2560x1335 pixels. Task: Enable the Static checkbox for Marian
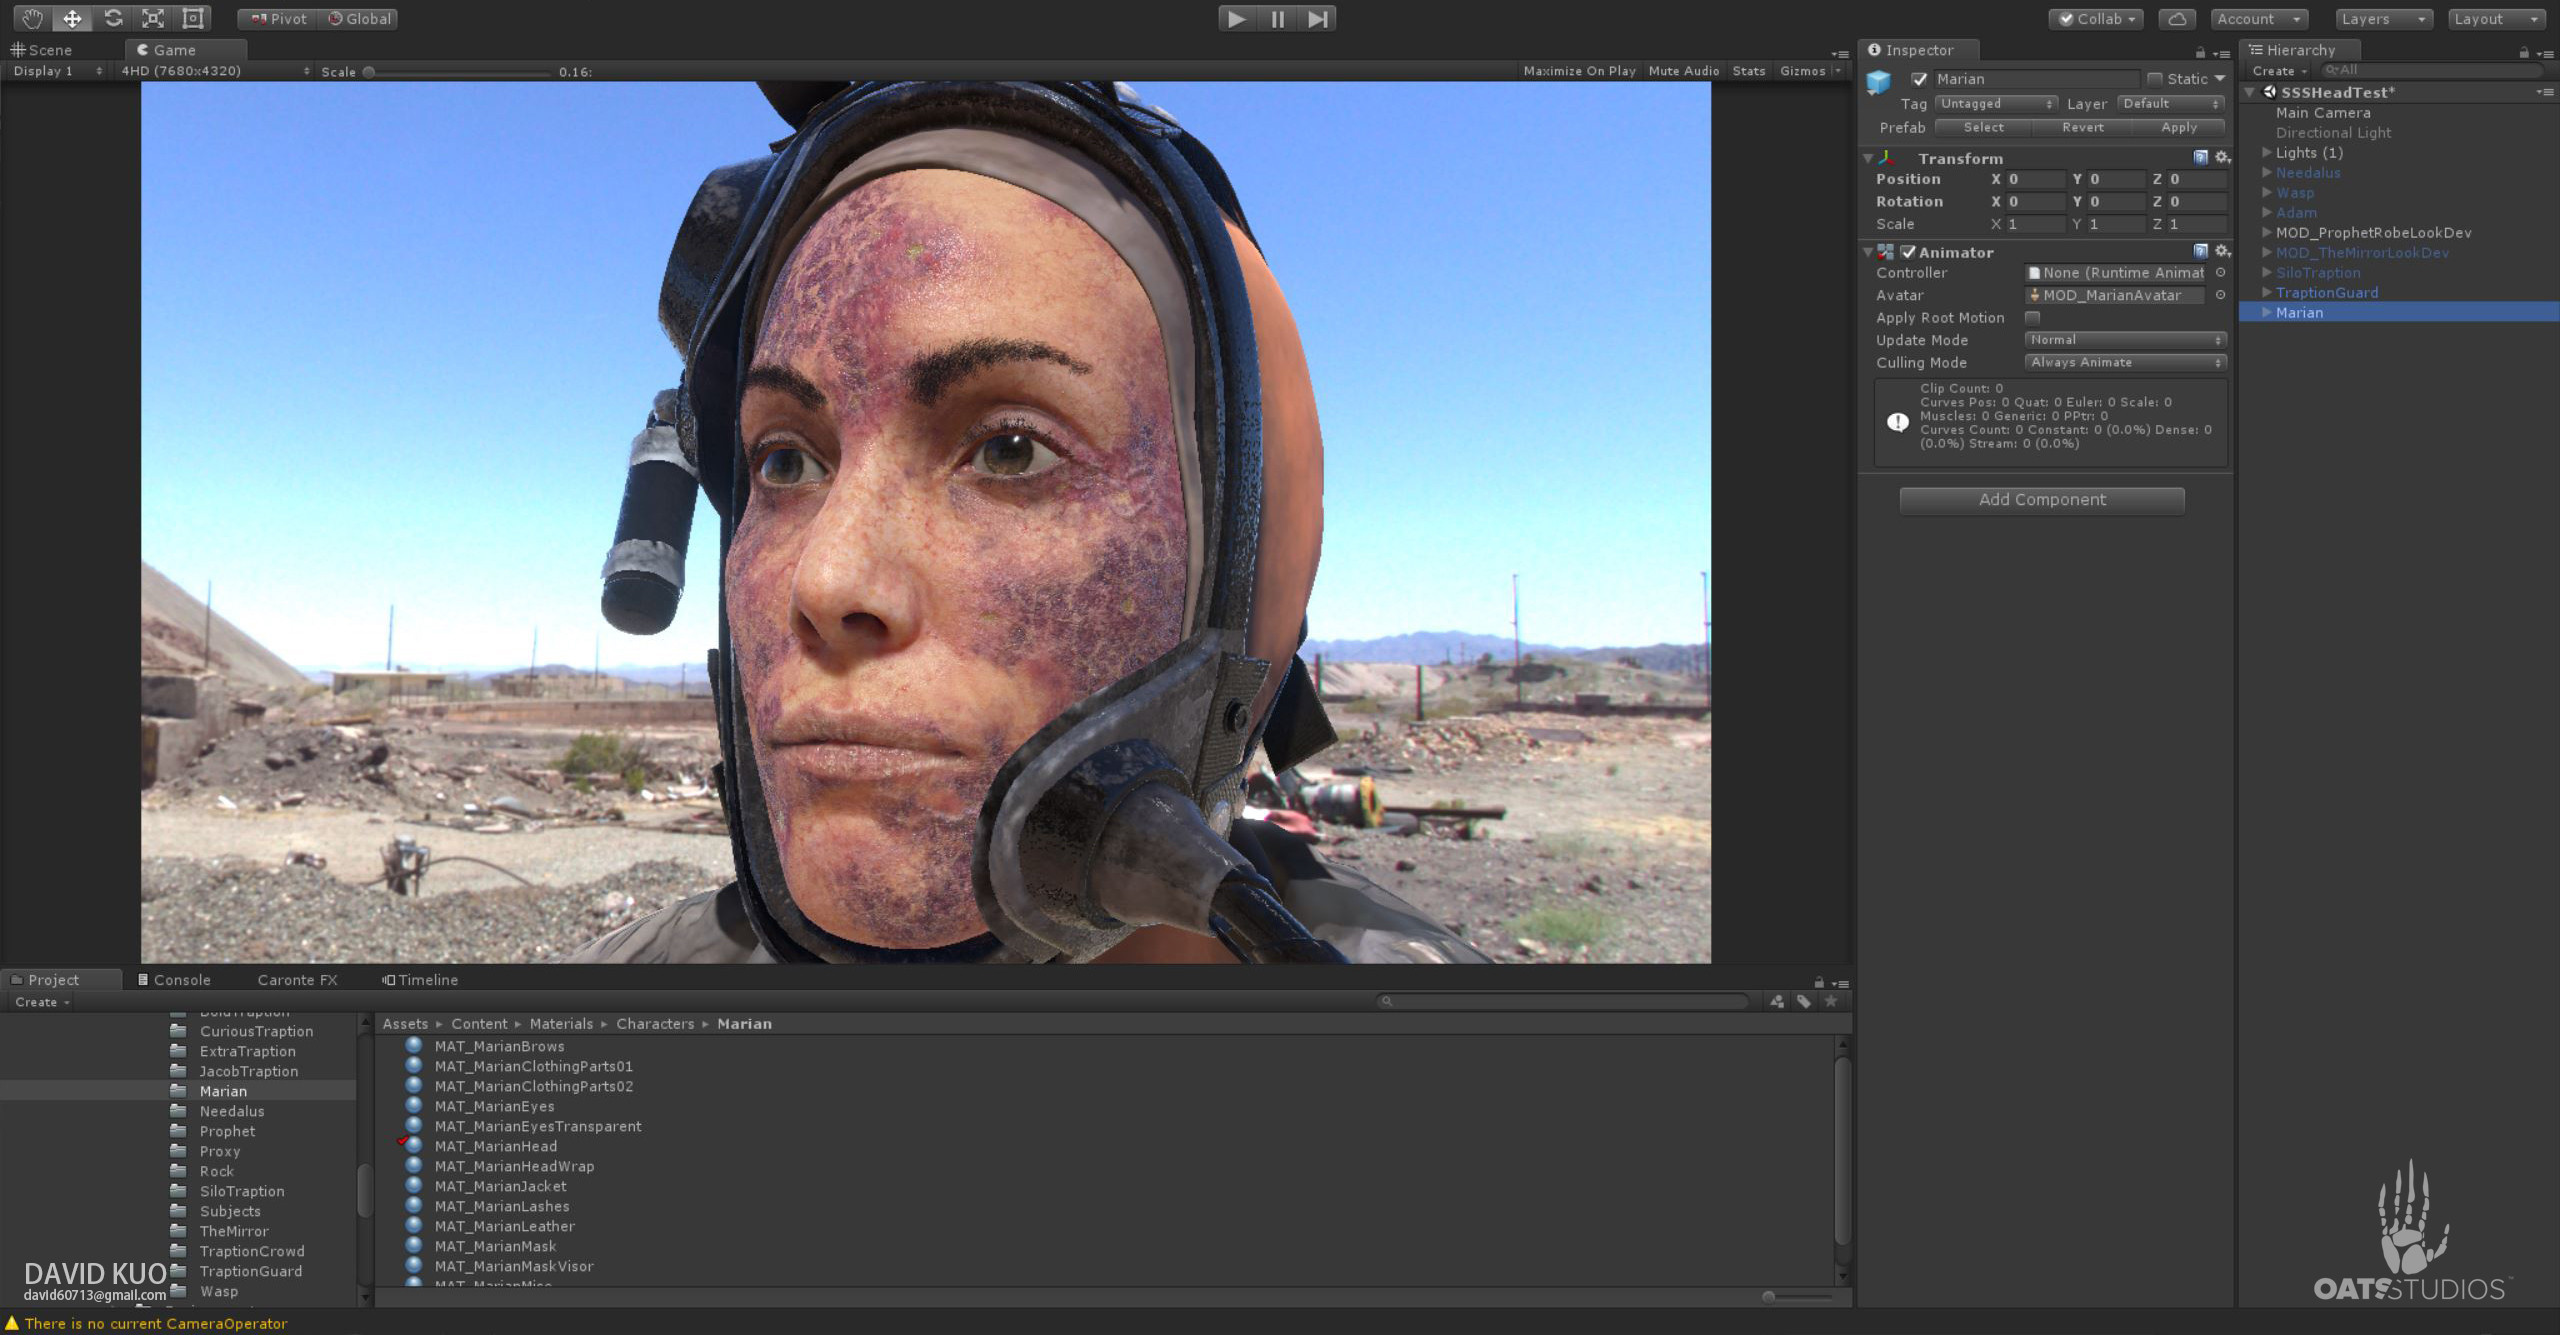coord(2156,79)
